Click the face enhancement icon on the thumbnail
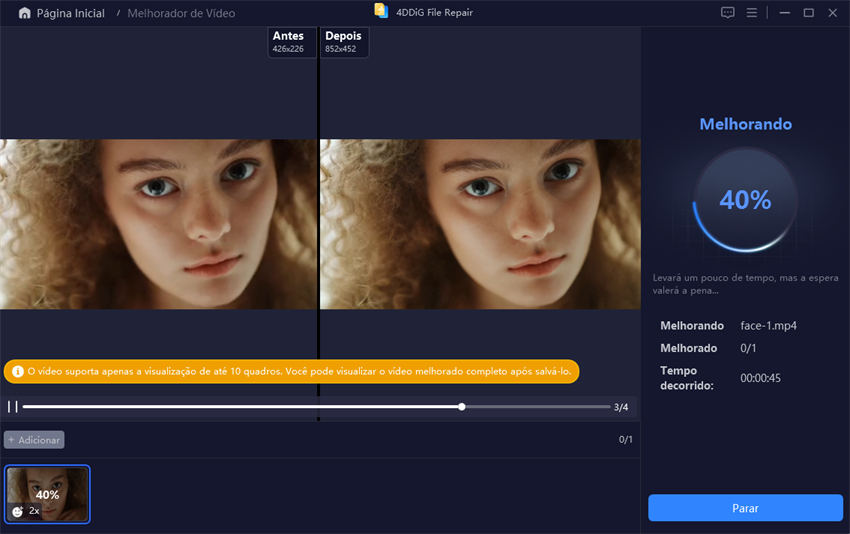This screenshot has height=534, width=850. (18, 510)
